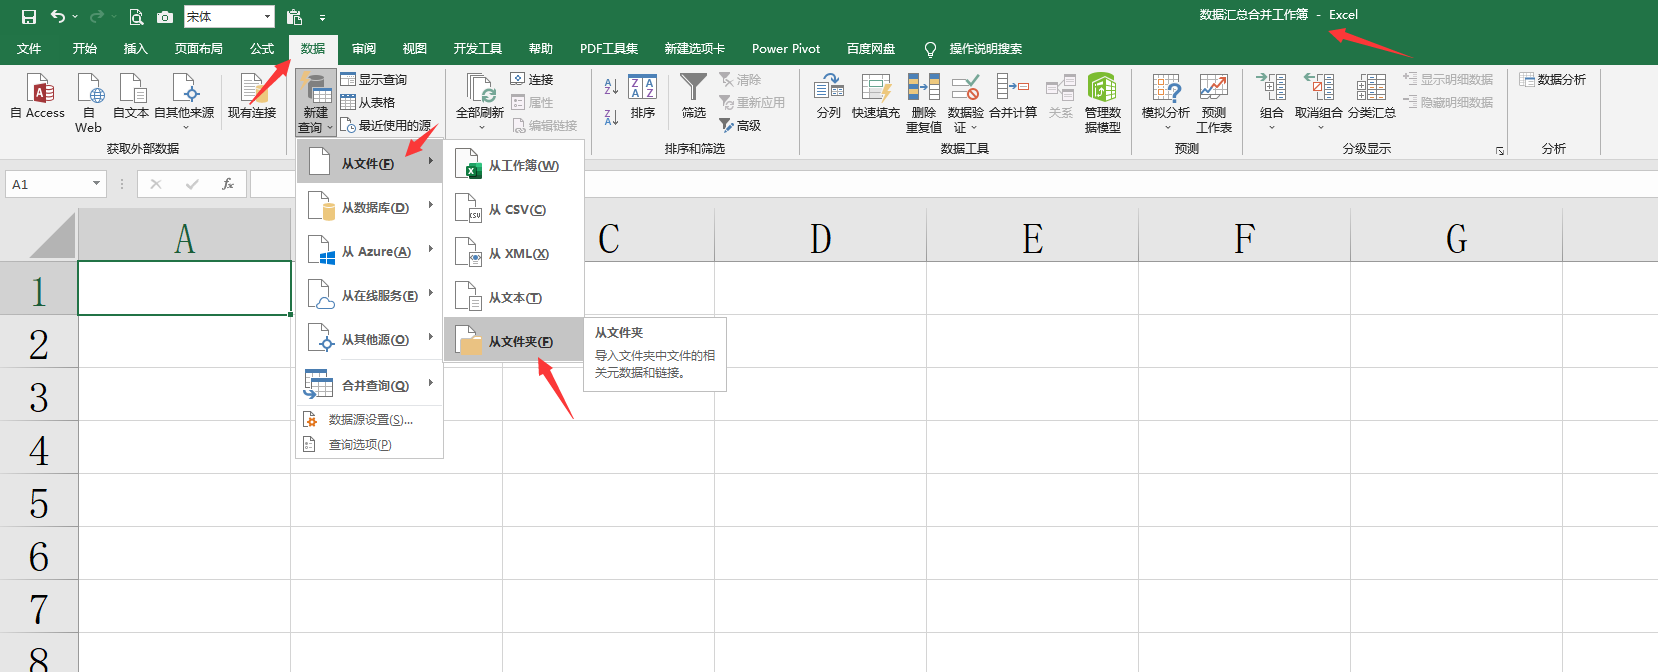Click 显示查询 show queries
The image size is (1658, 672).
click(x=374, y=79)
